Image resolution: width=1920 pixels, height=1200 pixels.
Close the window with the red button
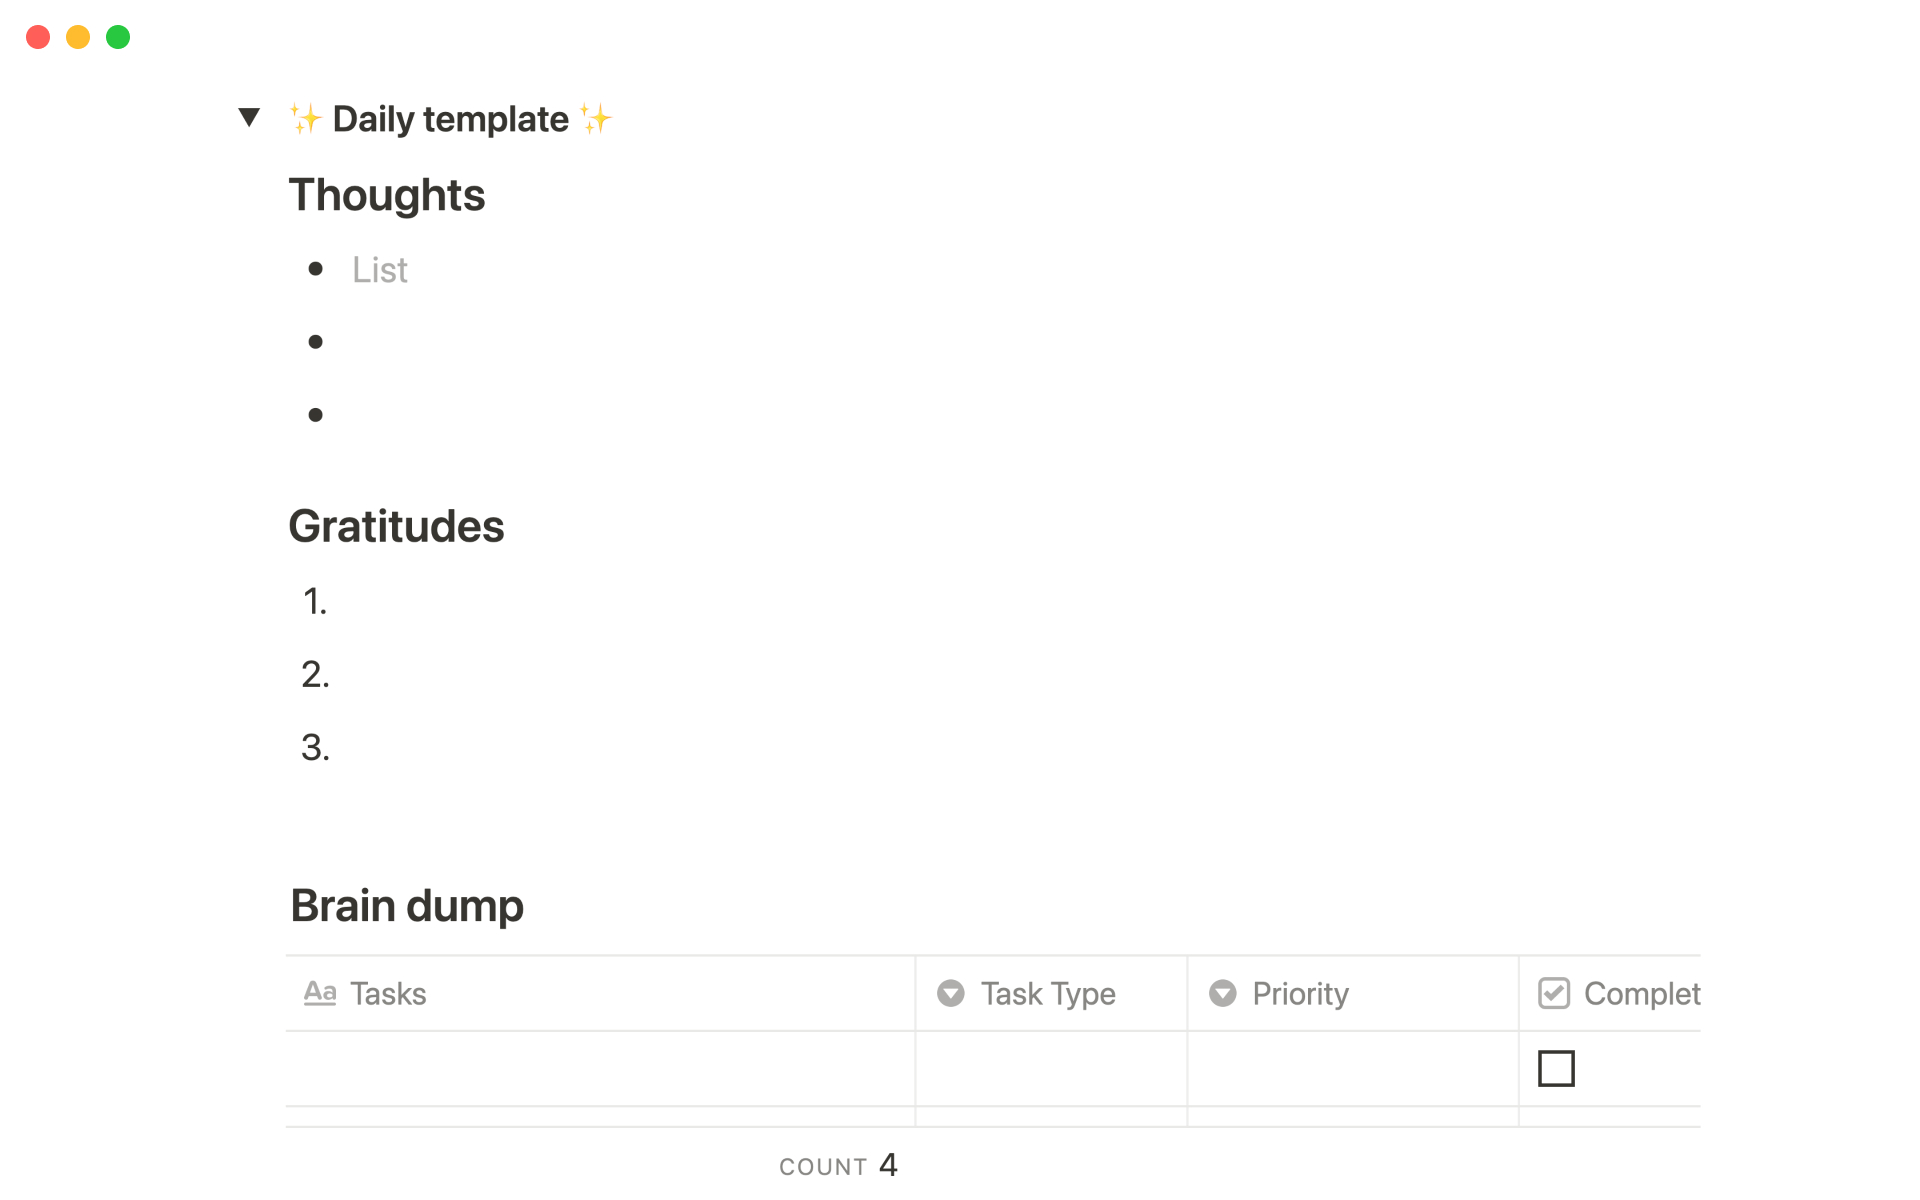(38, 37)
